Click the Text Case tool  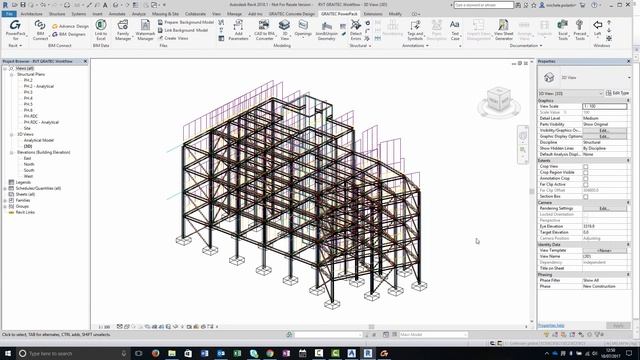pos(455,30)
